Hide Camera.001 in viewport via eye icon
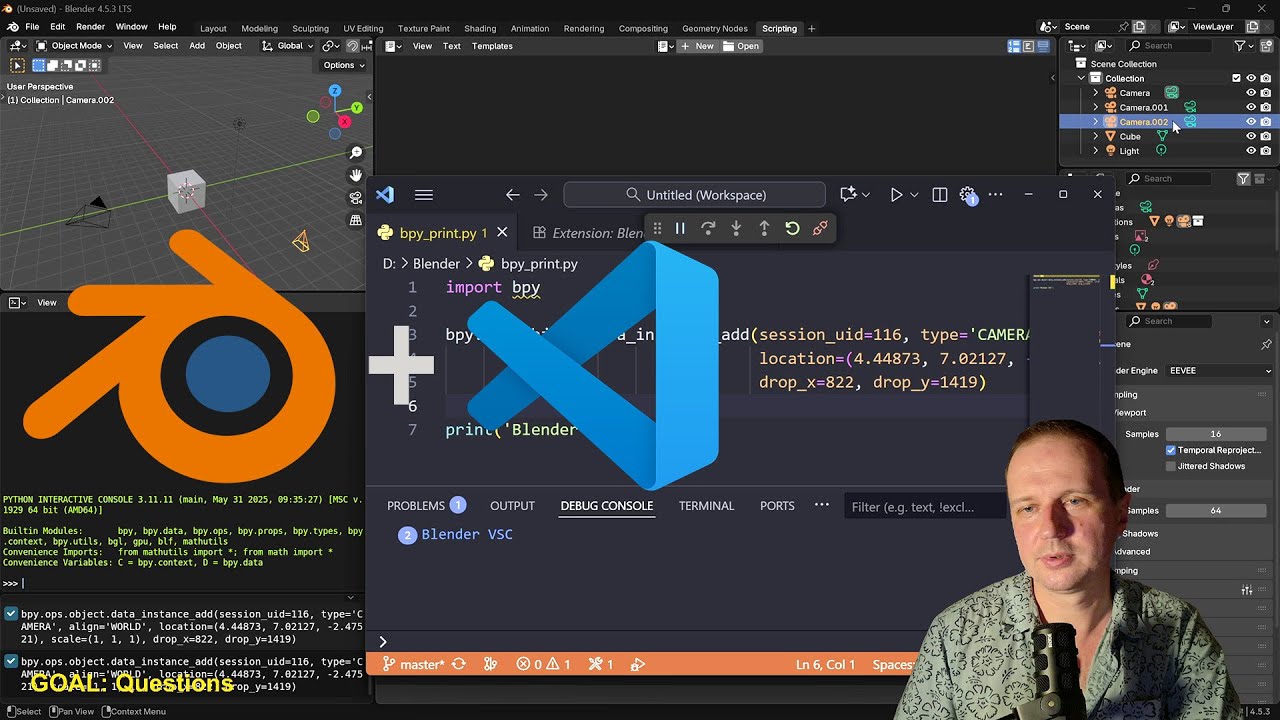 [1250, 107]
